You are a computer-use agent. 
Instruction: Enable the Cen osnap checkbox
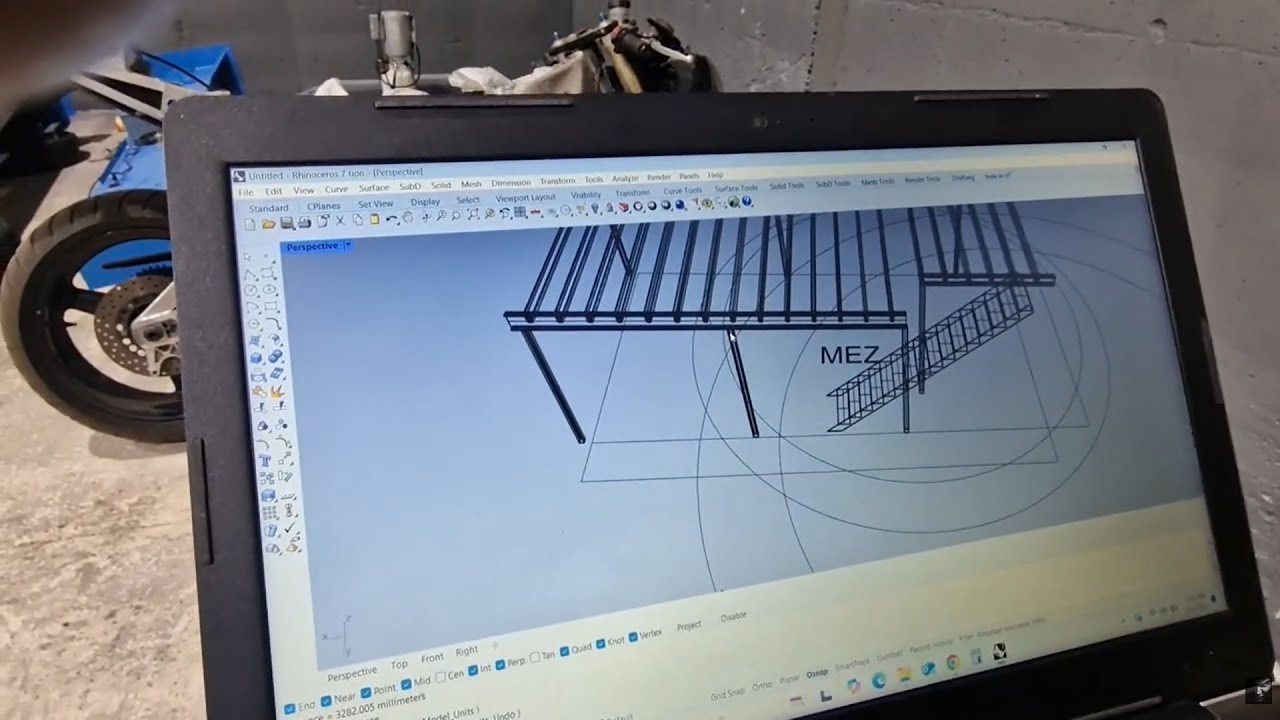pyautogui.click(x=440, y=677)
